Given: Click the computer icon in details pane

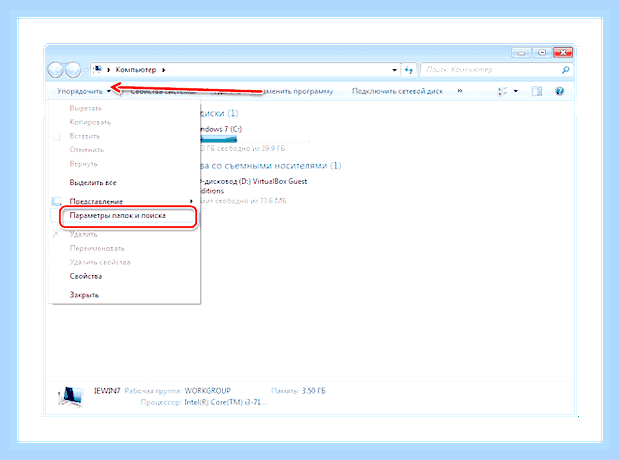Looking at the screenshot, I should click(x=70, y=396).
